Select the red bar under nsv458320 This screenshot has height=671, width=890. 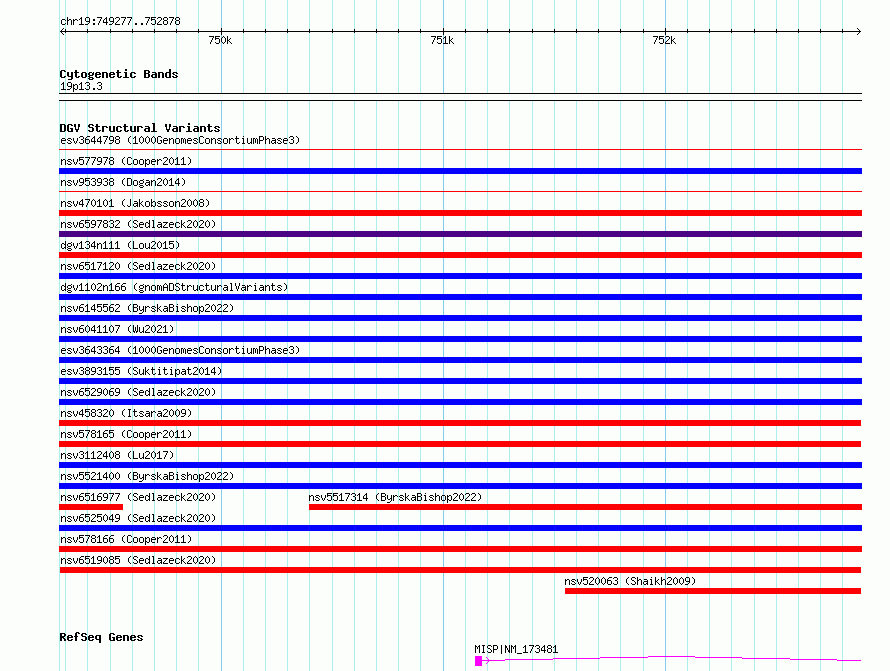[460, 423]
